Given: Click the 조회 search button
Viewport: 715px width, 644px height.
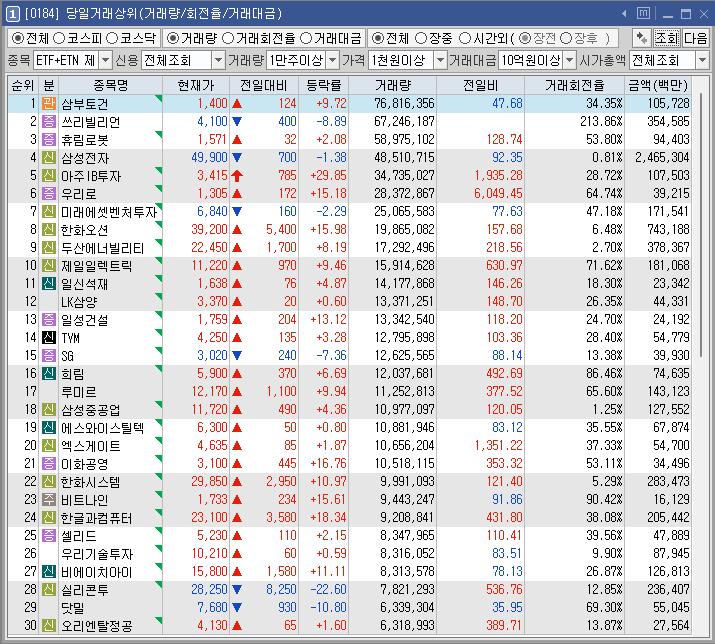Looking at the screenshot, I should click(667, 38).
